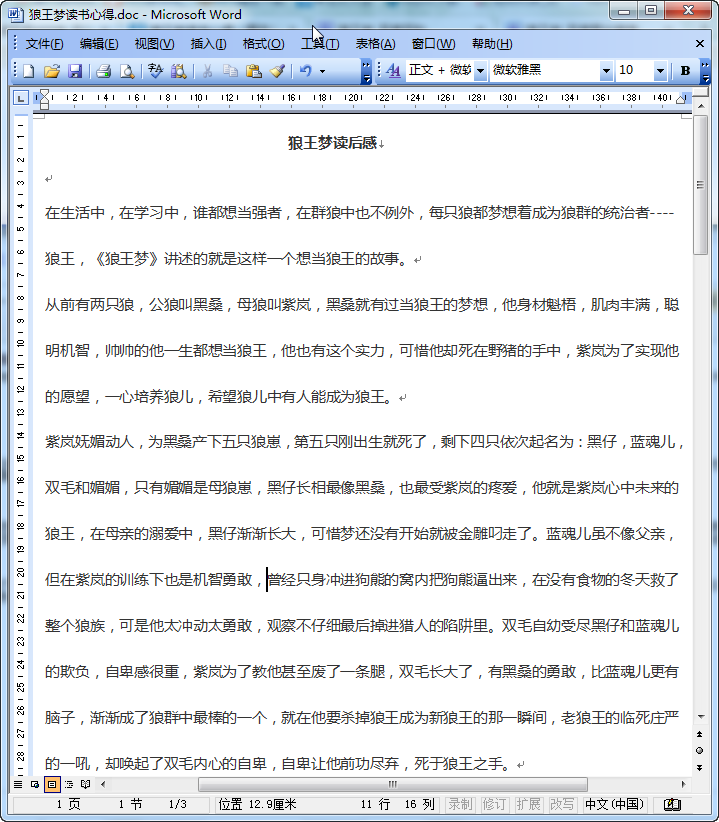
Task: Open the 格式(O) menu
Action: pyautogui.click(x=263, y=44)
